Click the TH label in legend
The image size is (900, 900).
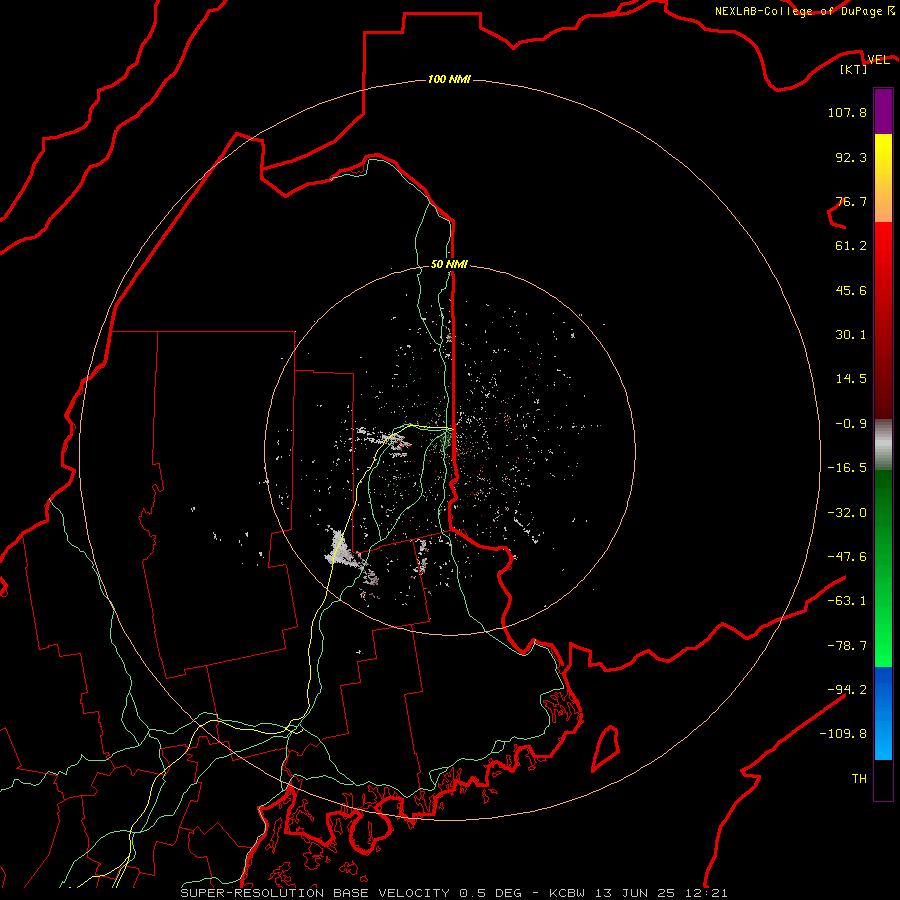[x=859, y=779]
